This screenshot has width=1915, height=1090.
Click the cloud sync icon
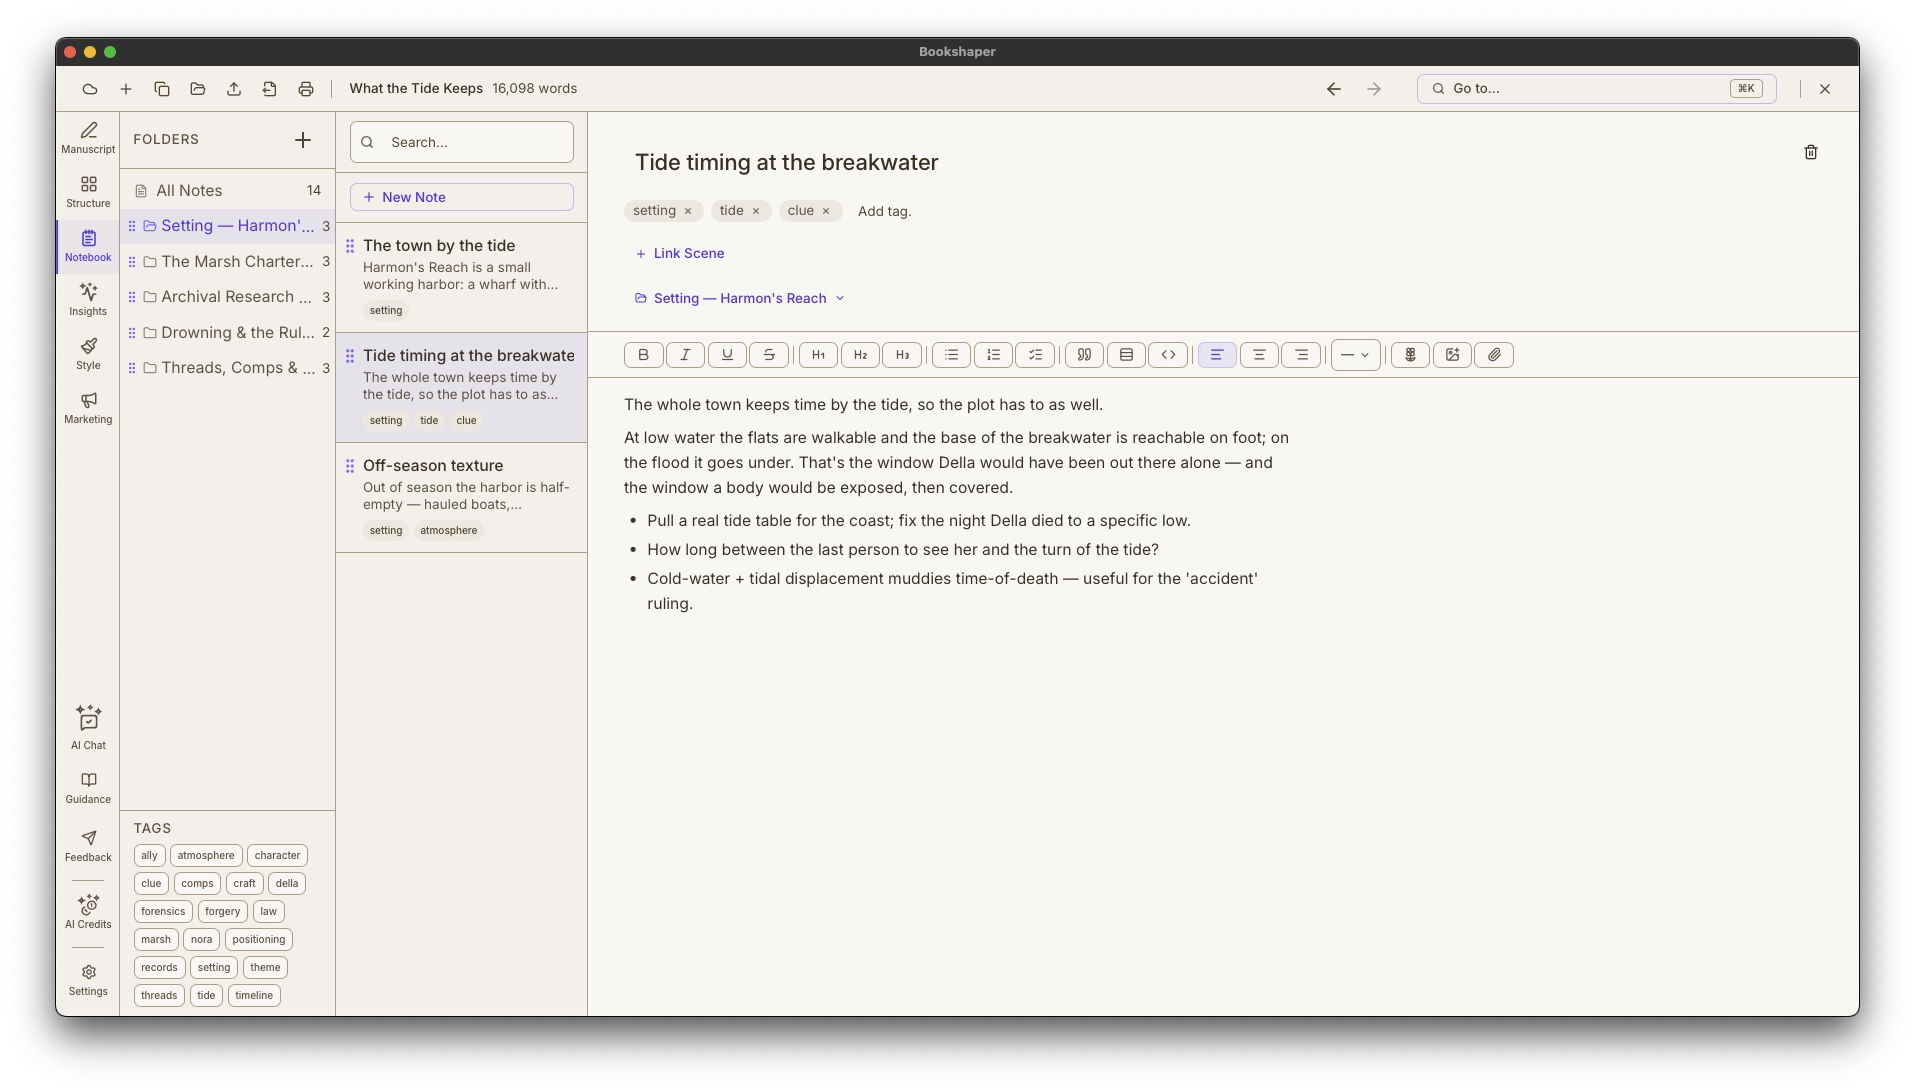coord(90,89)
